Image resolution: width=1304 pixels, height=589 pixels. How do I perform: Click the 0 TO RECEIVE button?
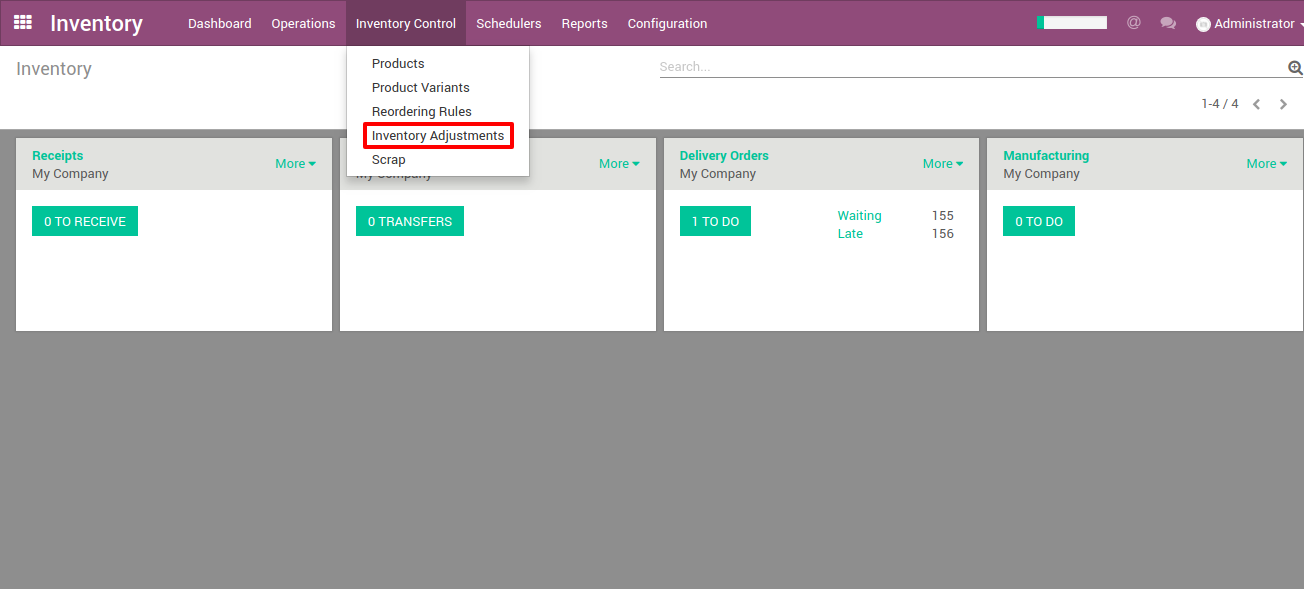click(85, 221)
